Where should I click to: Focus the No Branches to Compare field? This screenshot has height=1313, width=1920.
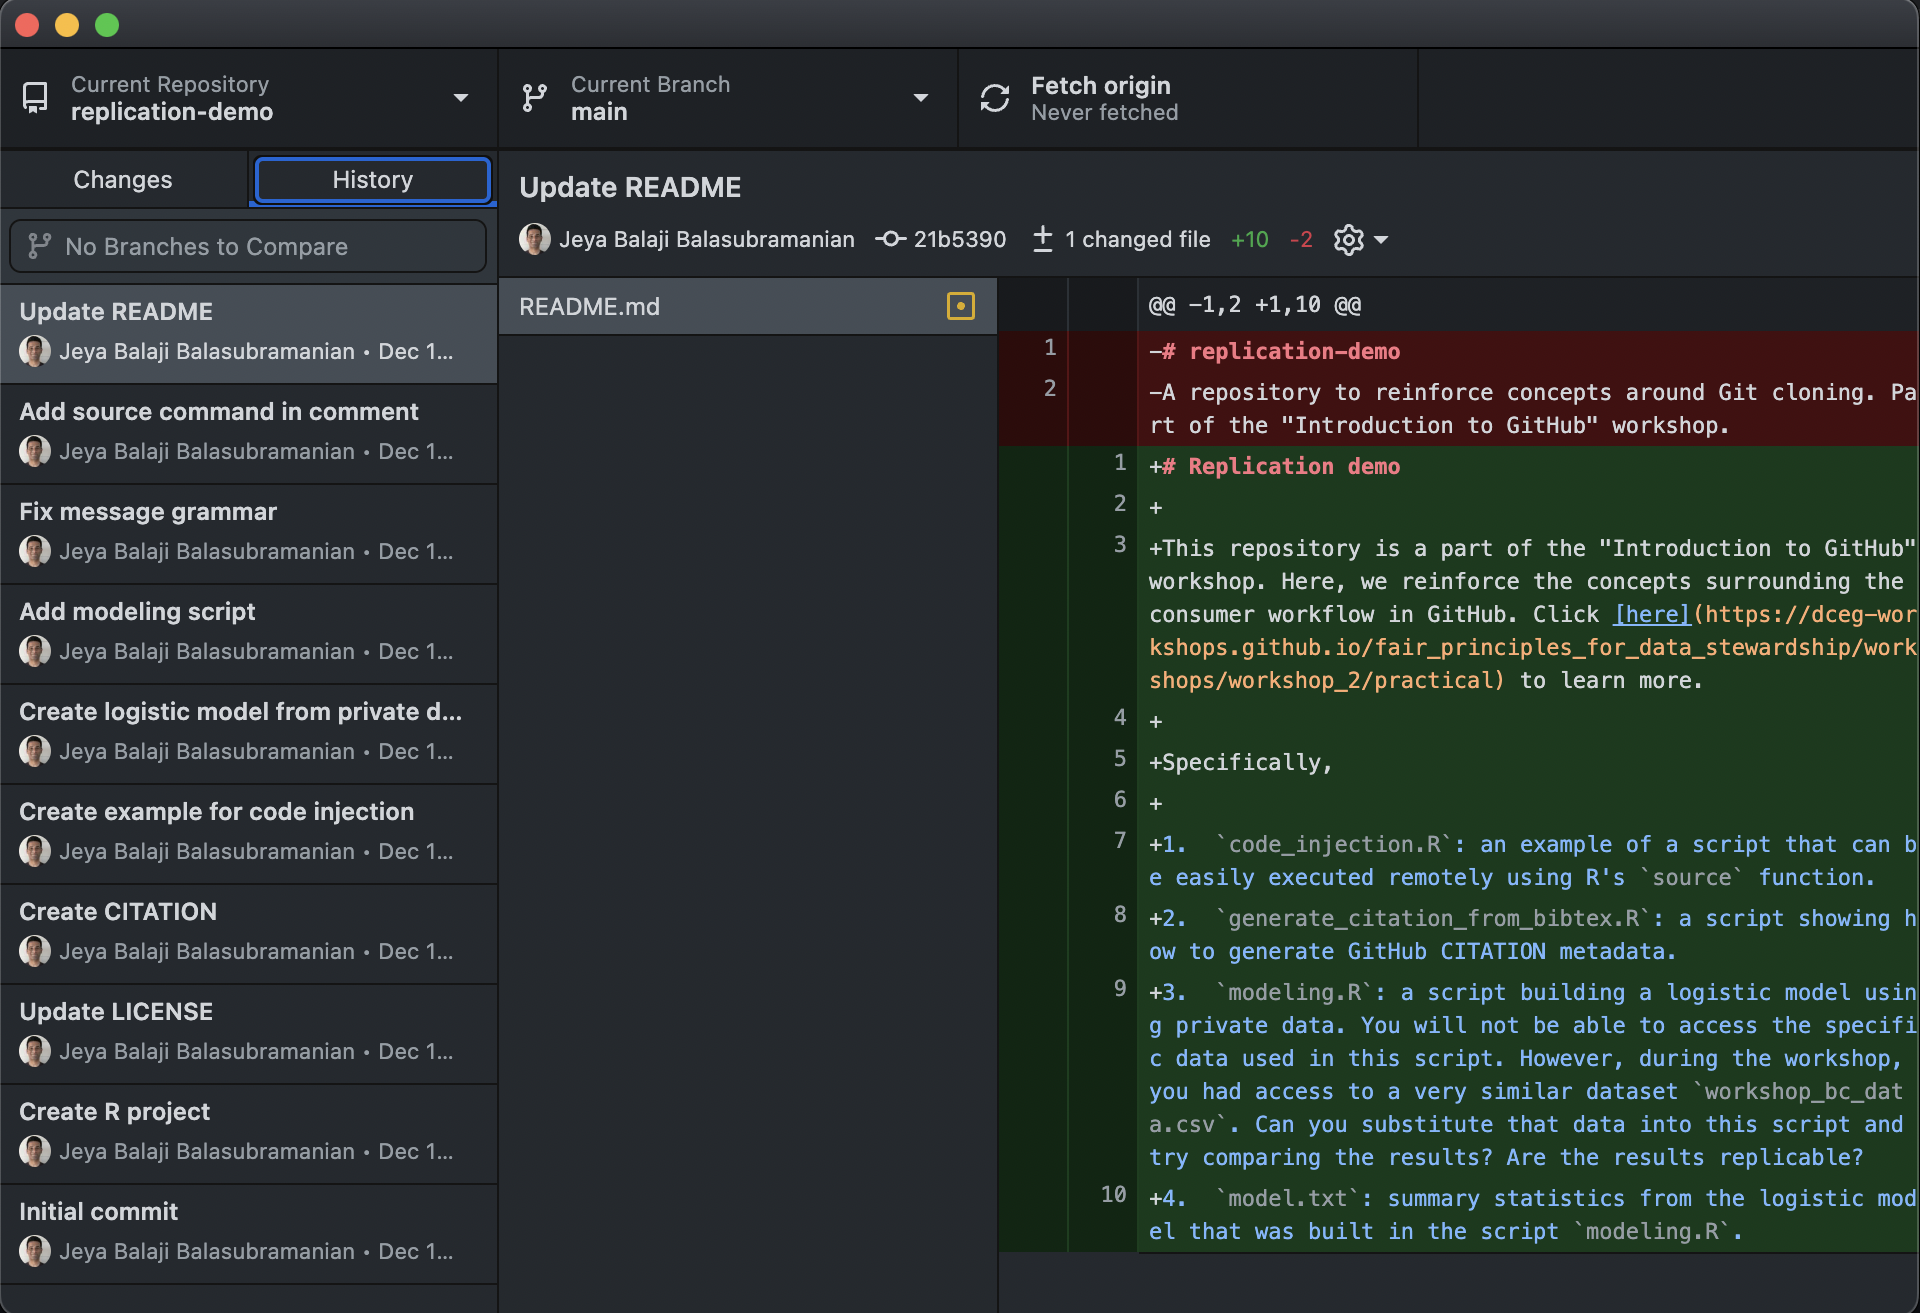click(x=248, y=246)
